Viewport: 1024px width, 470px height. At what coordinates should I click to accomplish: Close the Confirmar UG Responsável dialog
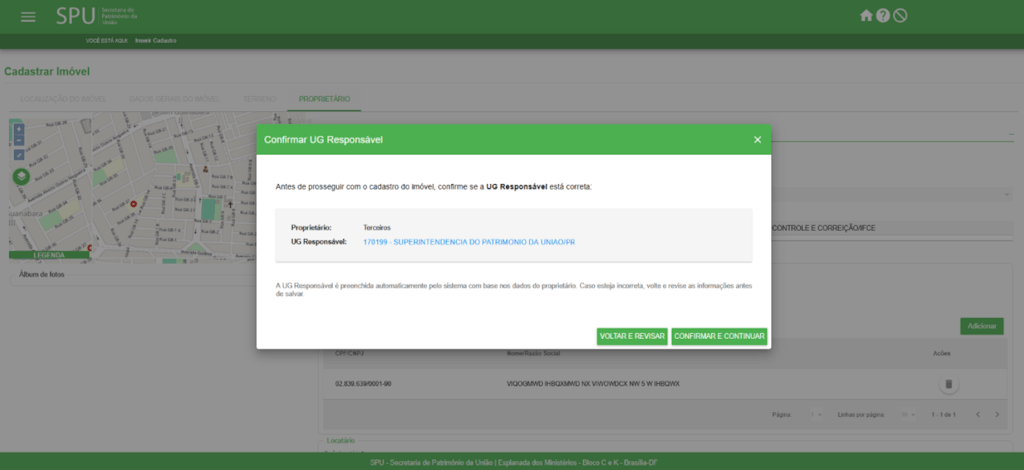pos(758,140)
